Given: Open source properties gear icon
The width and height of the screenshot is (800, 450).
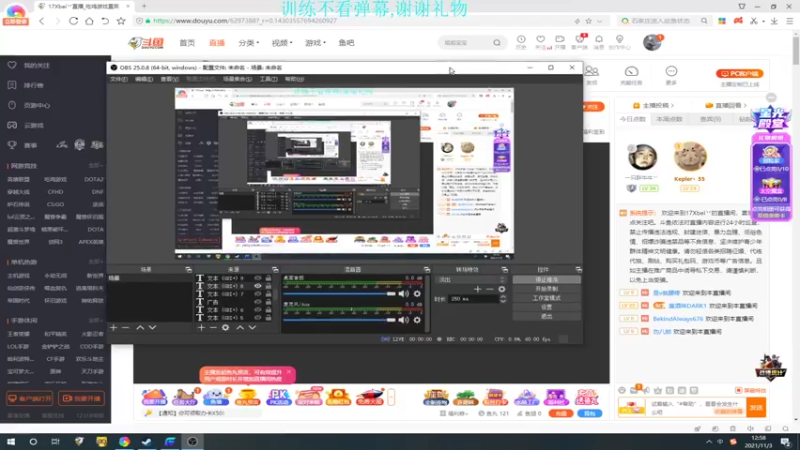Looking at the screenshot, I should point(226,328).
